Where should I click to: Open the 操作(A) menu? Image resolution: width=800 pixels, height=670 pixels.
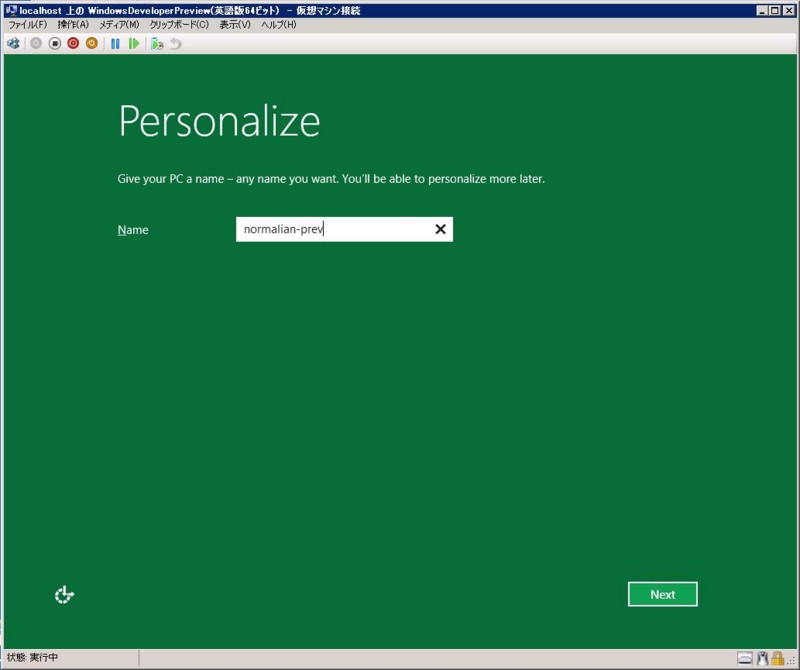click(73, 24)
